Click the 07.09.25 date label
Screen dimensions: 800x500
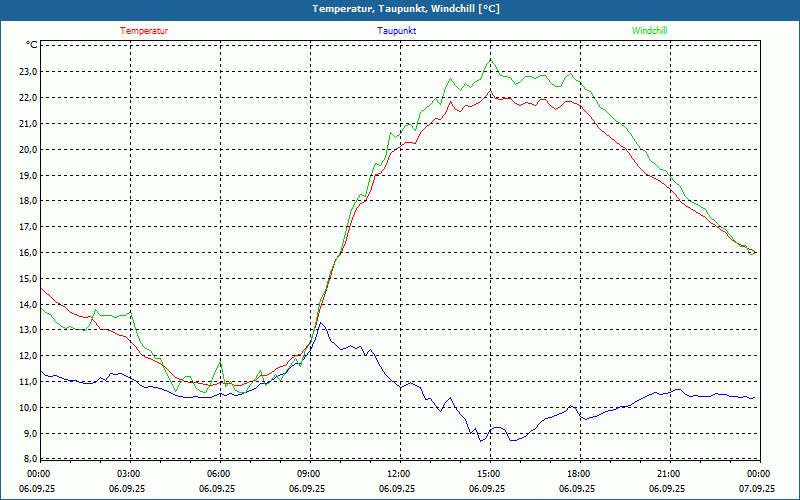[757, 489]
